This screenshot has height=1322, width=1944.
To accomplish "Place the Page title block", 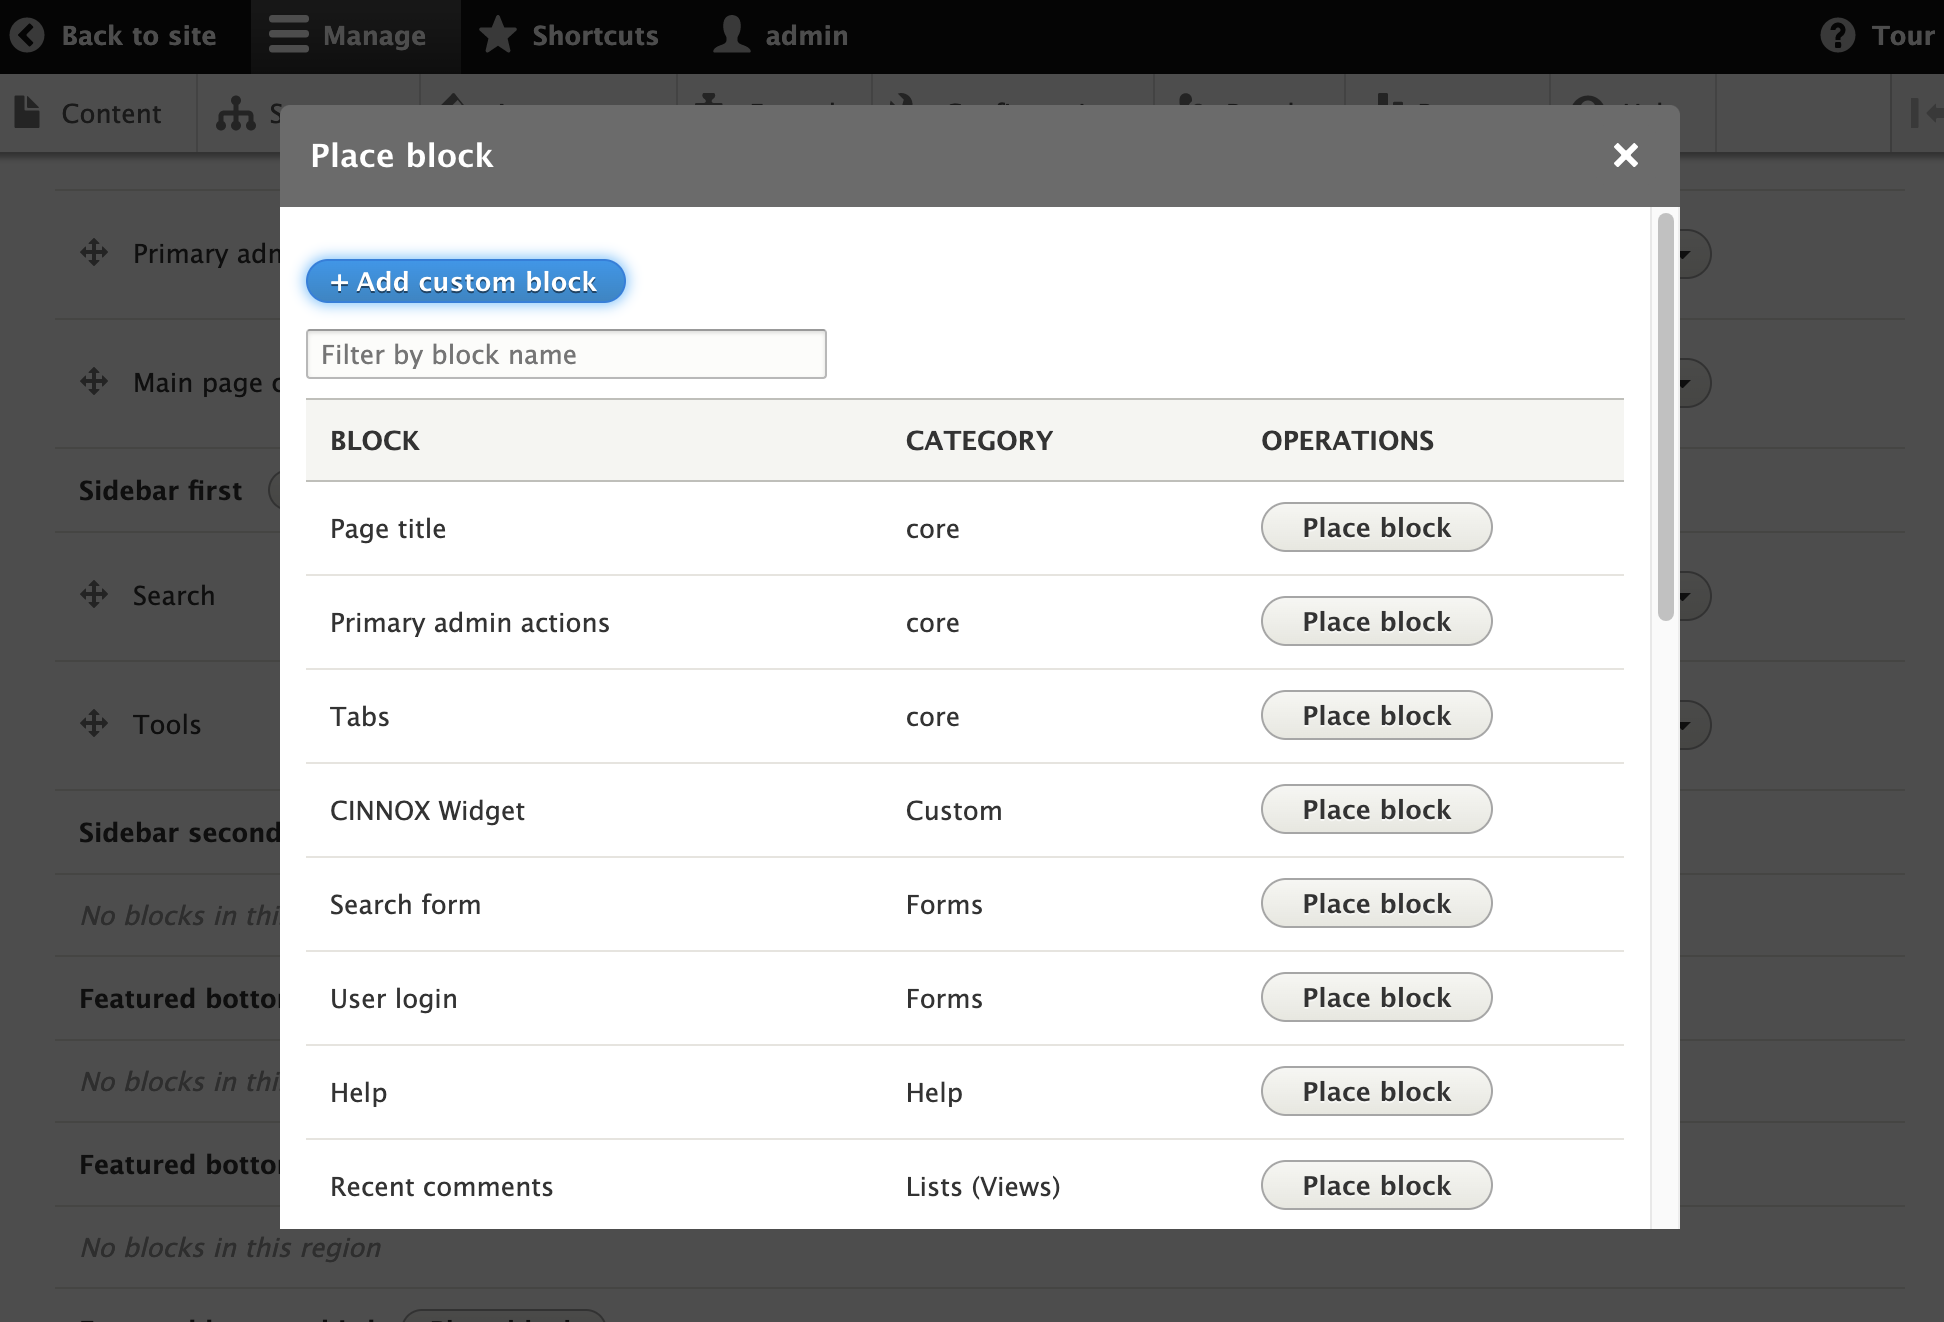I will (1376, 527).
